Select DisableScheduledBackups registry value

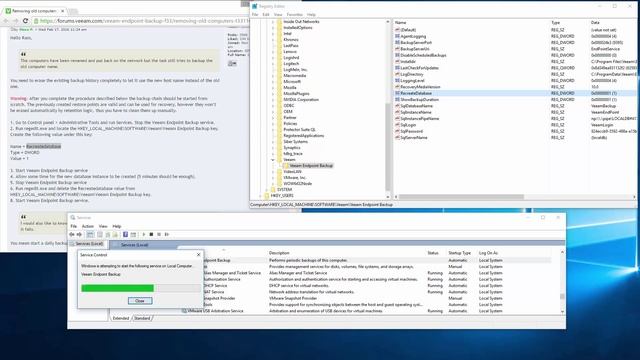[423, 55]
